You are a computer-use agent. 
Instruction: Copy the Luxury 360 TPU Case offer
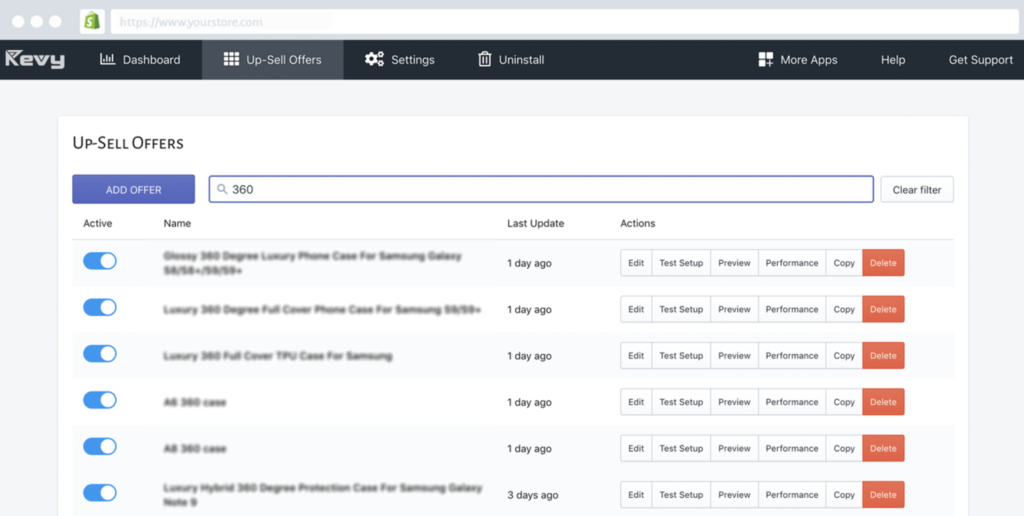pyautogui.click(x=844, y=355)
